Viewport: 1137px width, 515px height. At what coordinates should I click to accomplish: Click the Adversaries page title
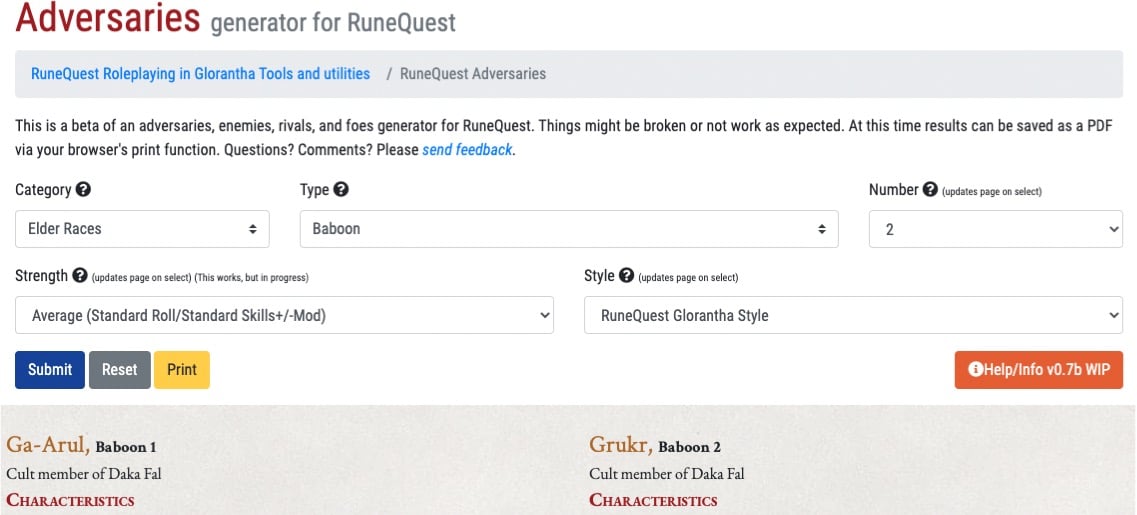coord(107,17)
